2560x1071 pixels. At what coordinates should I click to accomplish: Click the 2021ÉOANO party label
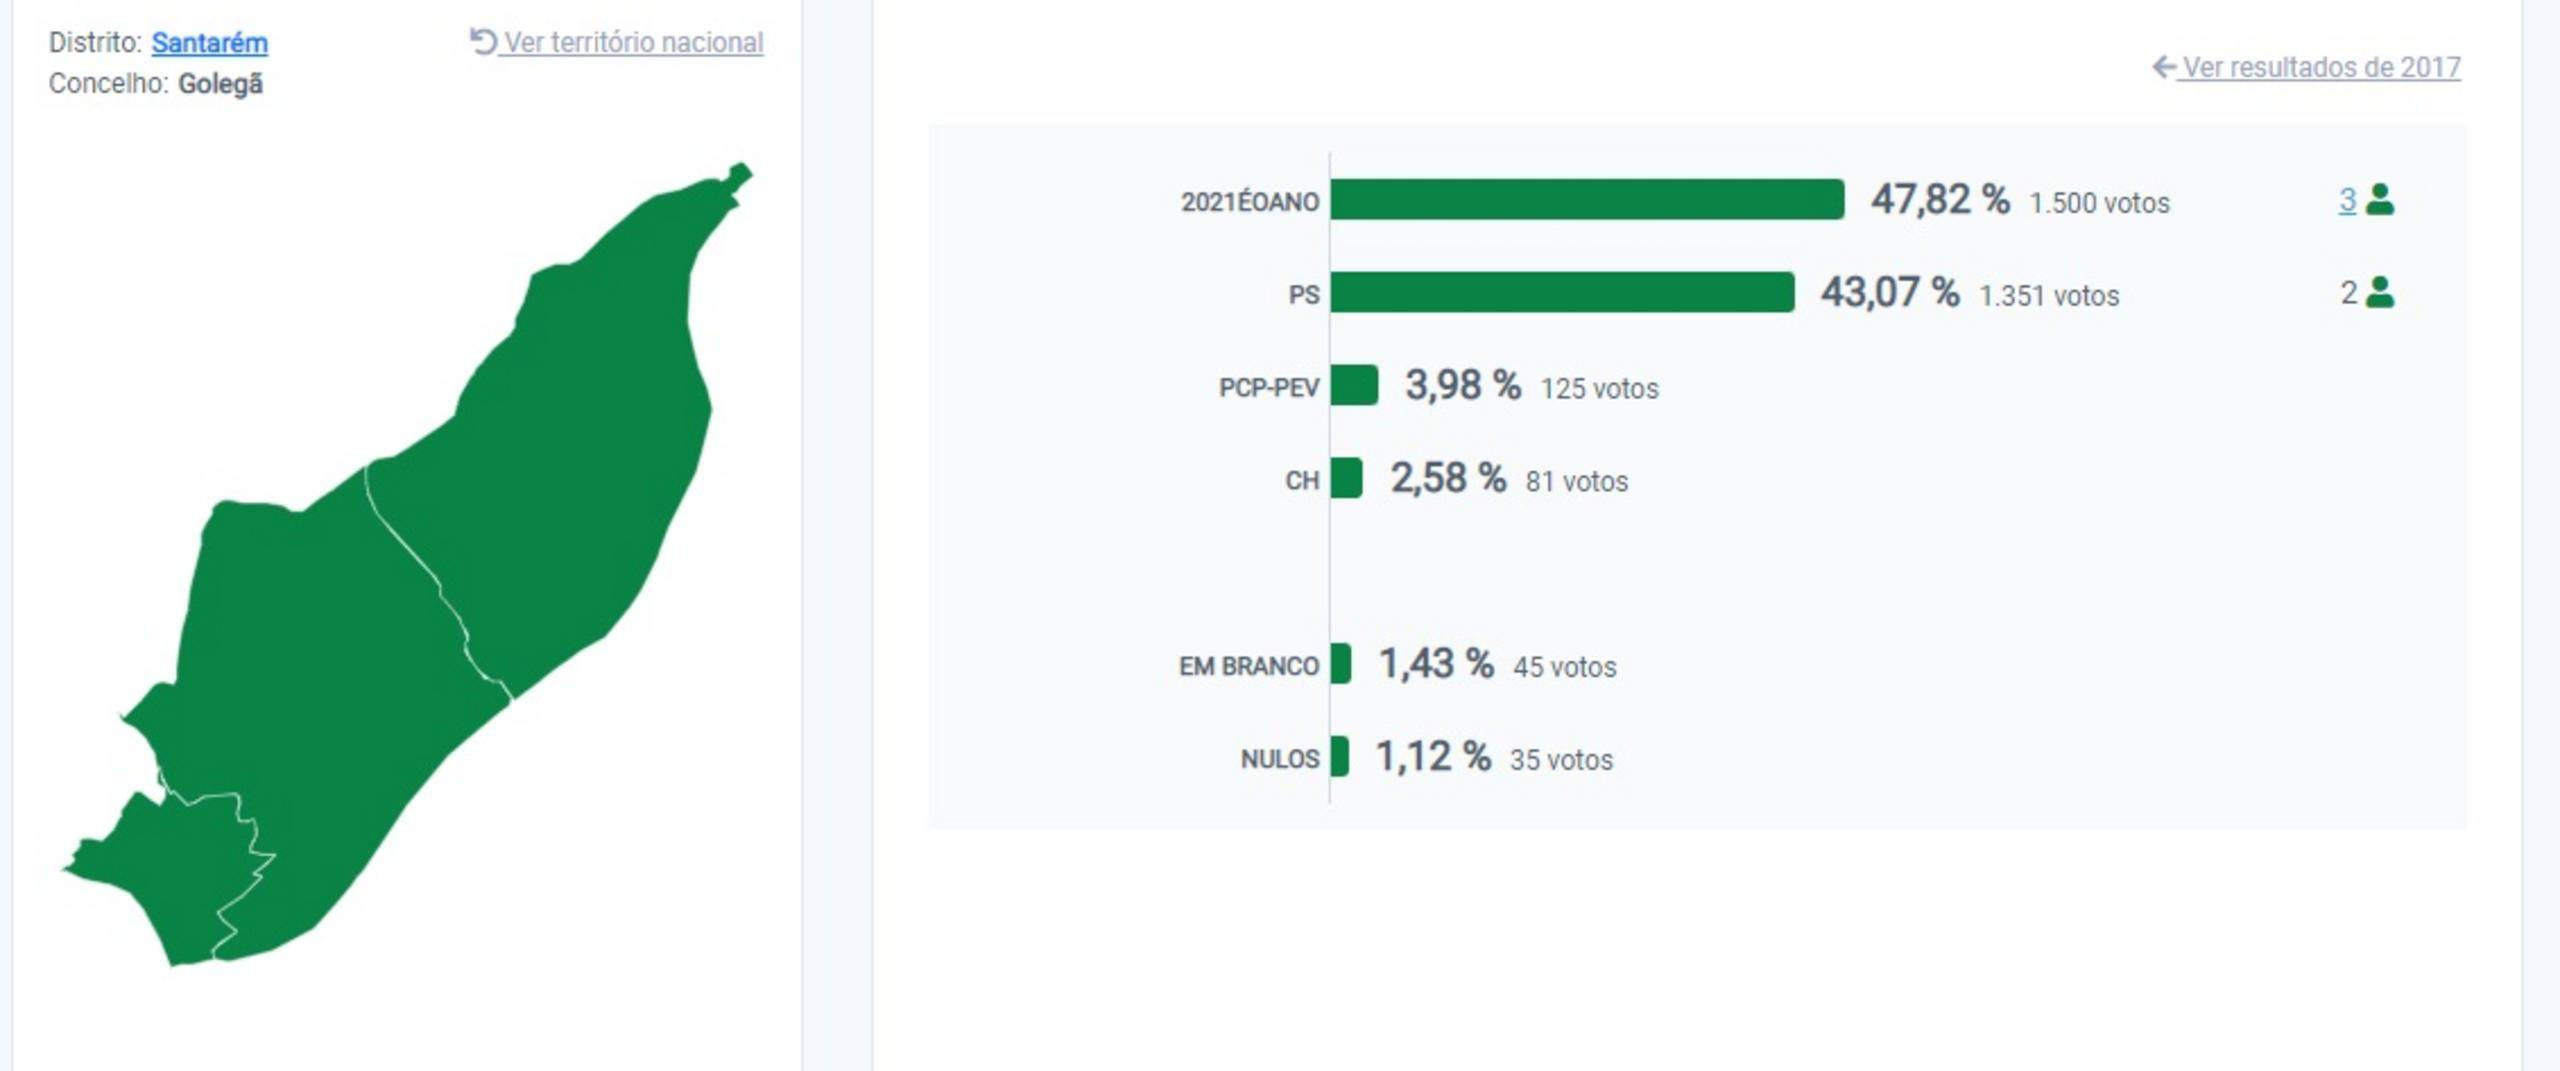(1250, 202)
